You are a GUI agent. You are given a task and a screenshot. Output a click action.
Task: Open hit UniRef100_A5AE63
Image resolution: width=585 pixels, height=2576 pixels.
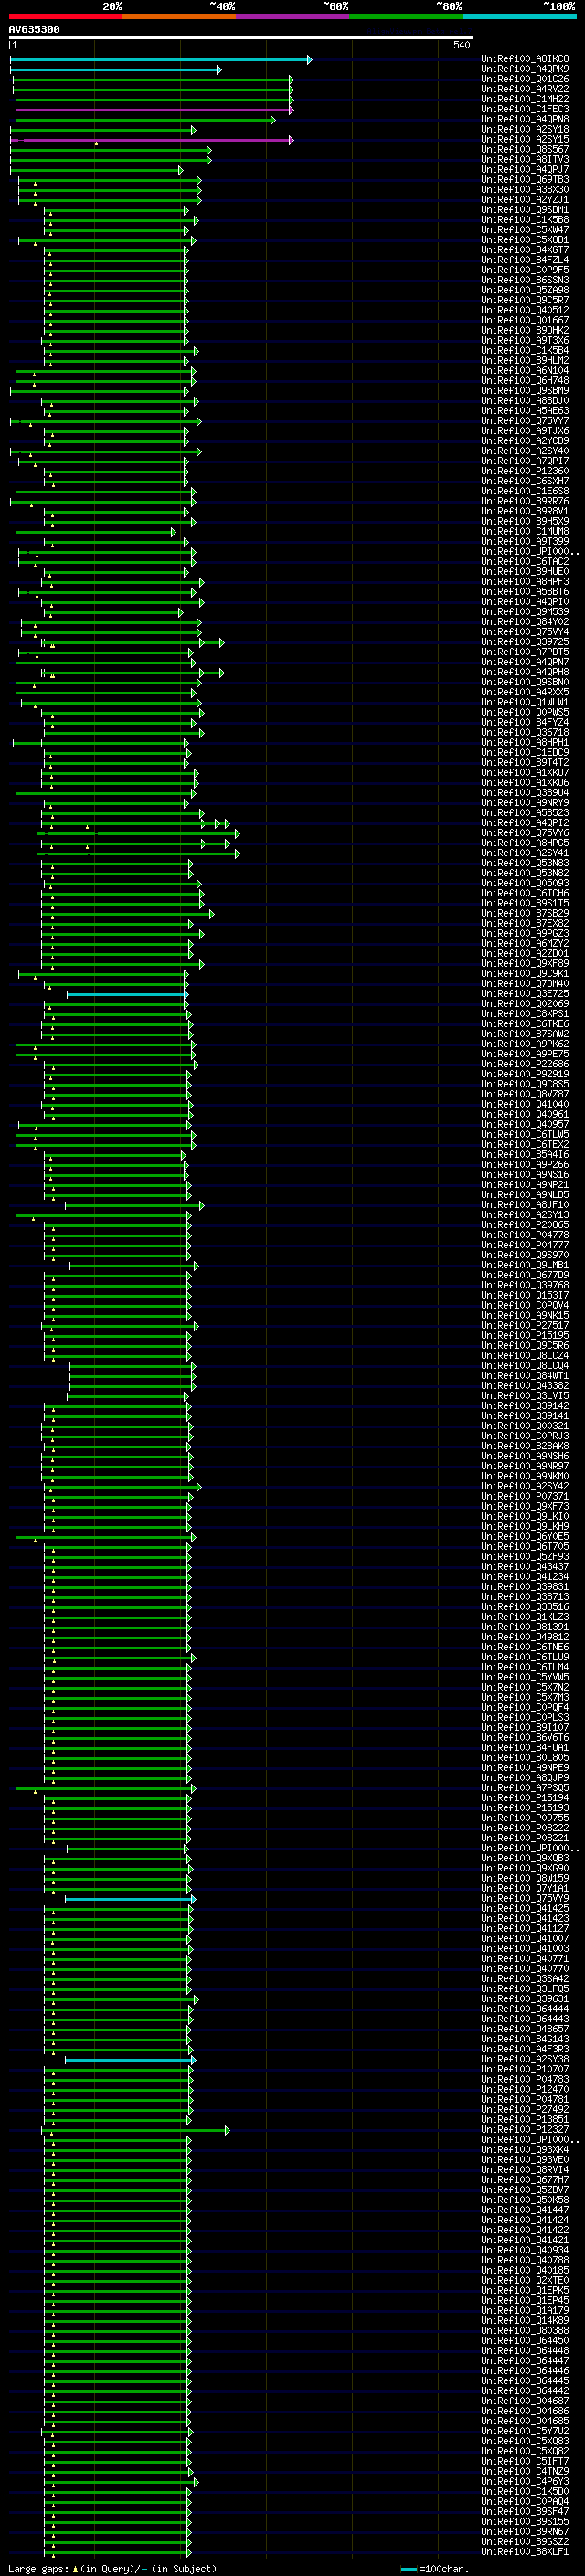coord(525,410)
